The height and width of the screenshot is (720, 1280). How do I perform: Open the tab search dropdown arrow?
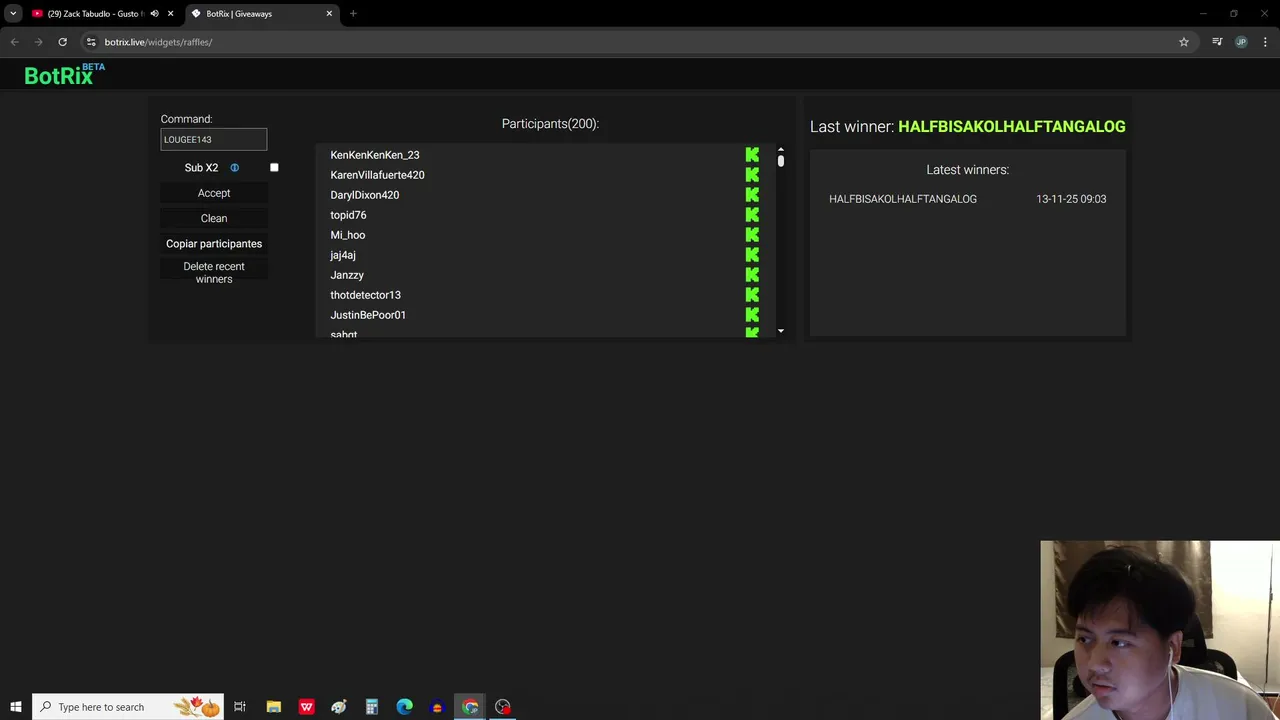pyautogui.click(x=13, y=14)
